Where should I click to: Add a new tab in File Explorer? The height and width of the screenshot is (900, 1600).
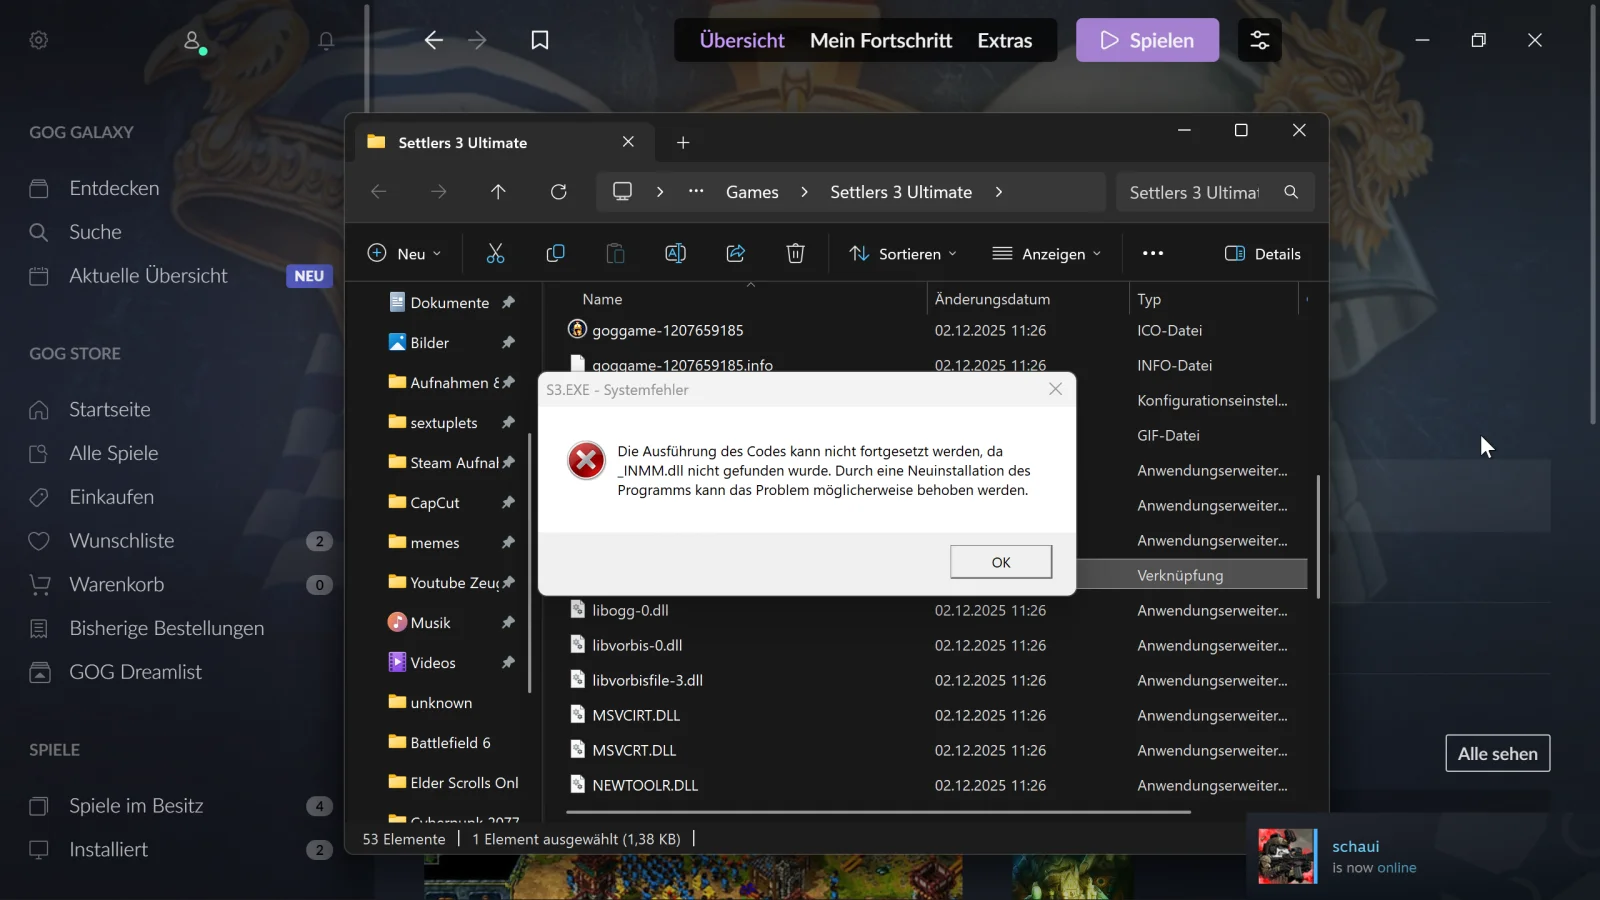pyautogui.click(x=683, y=143)
